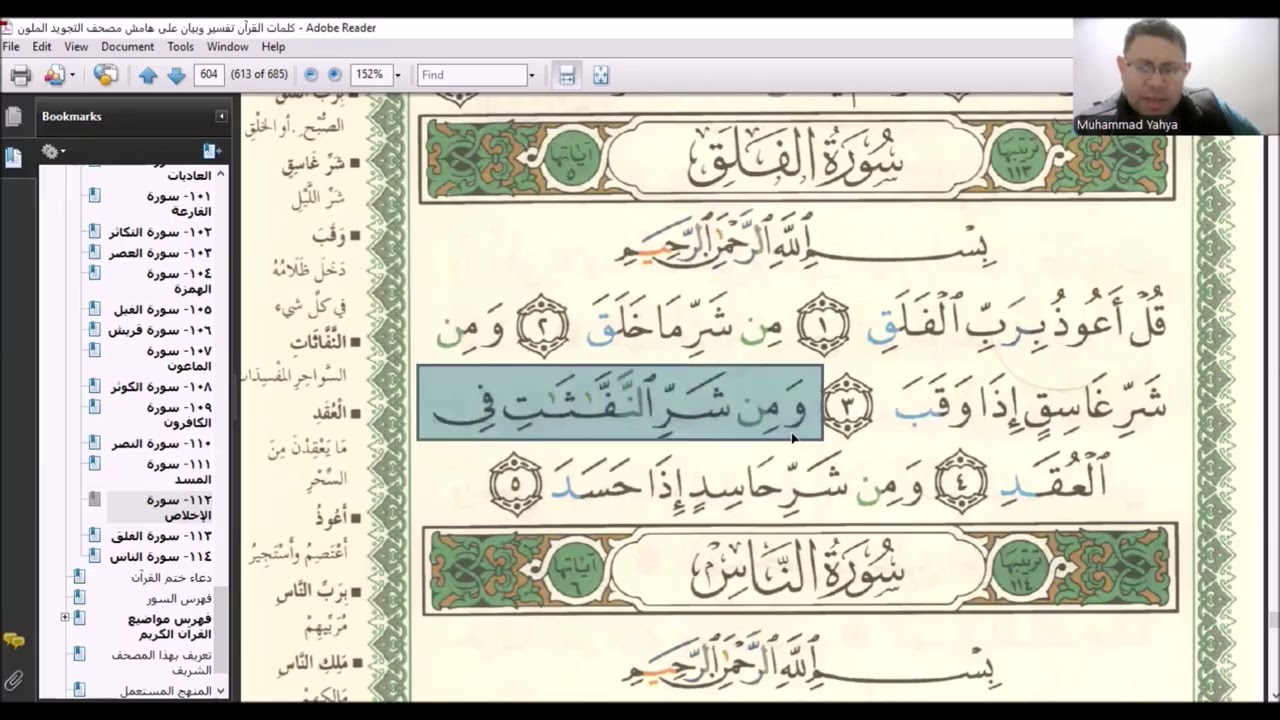Screen dimensions: 1280x720
Task: Click the Print icon in the toolbar
Action: point(21,75)
